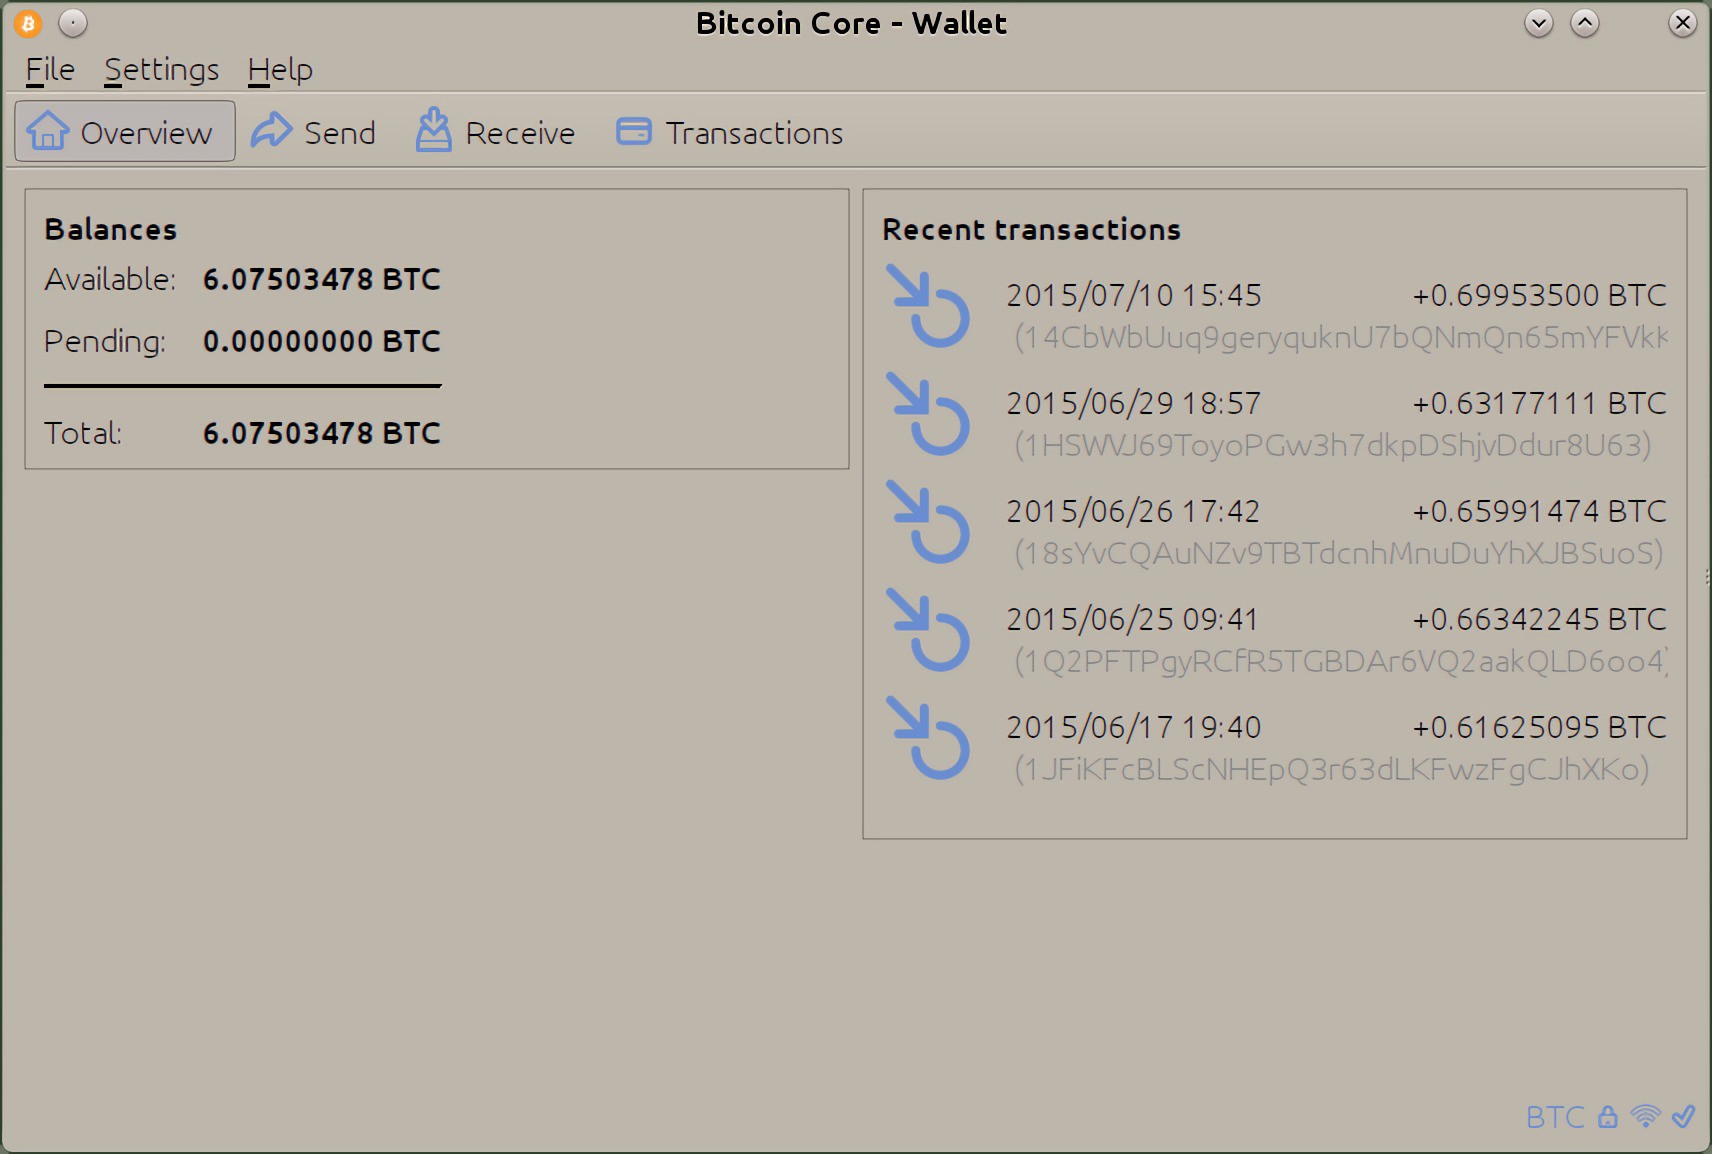Click the 2015/06/29 18:57 transaction date
Viewport: 1712px width, 1154px height.
1134,403
